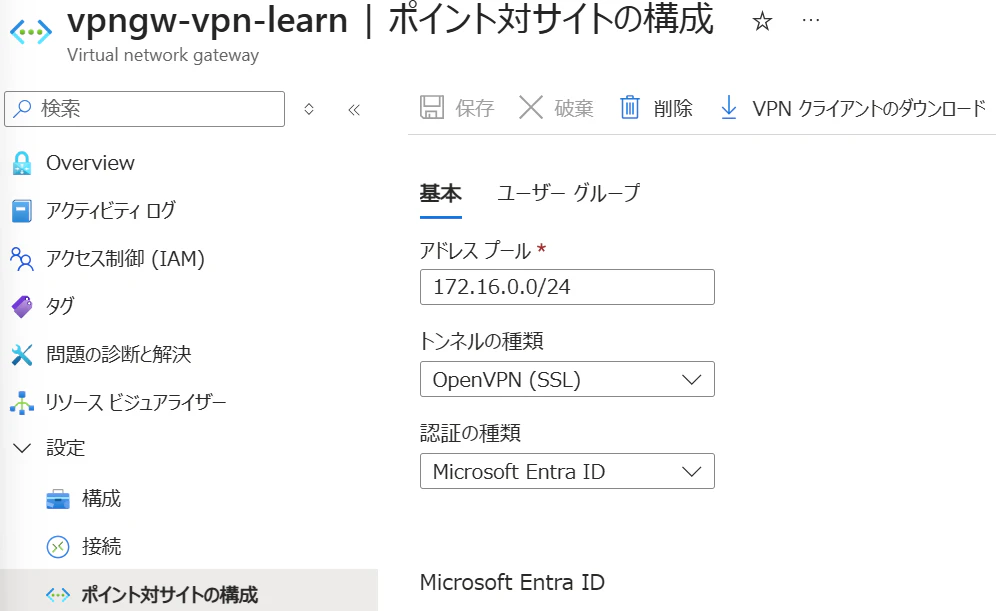Click the Overview lock icon
The height and width of the screenshot is (611, 996).
(x=22, y=163)
